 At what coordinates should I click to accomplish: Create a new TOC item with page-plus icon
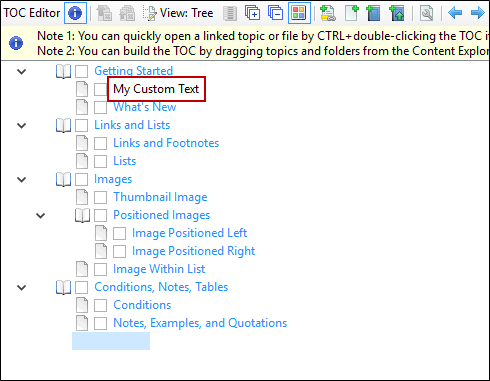pyautogui.click(x=351, y=13)
